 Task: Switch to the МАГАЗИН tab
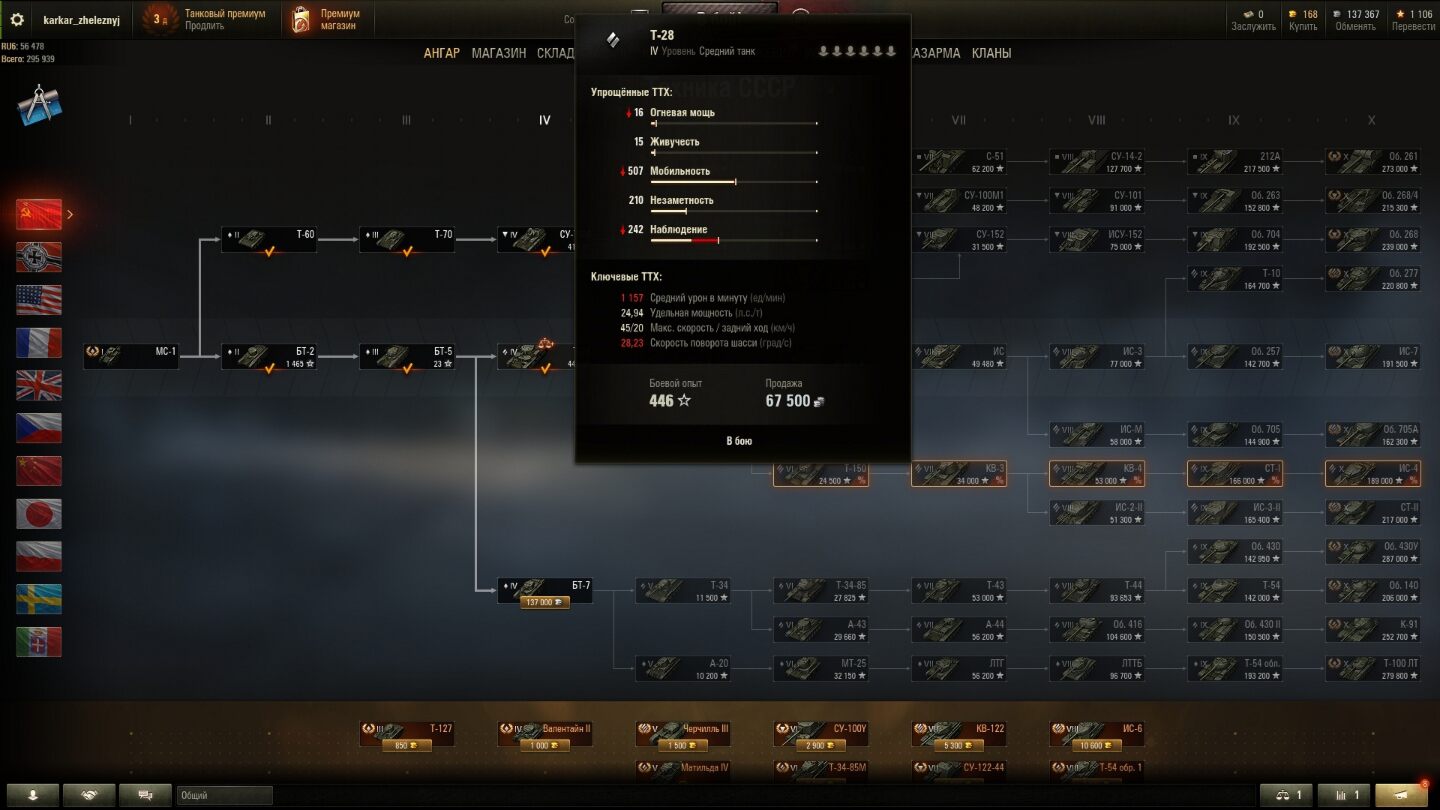tap(499, 53)
